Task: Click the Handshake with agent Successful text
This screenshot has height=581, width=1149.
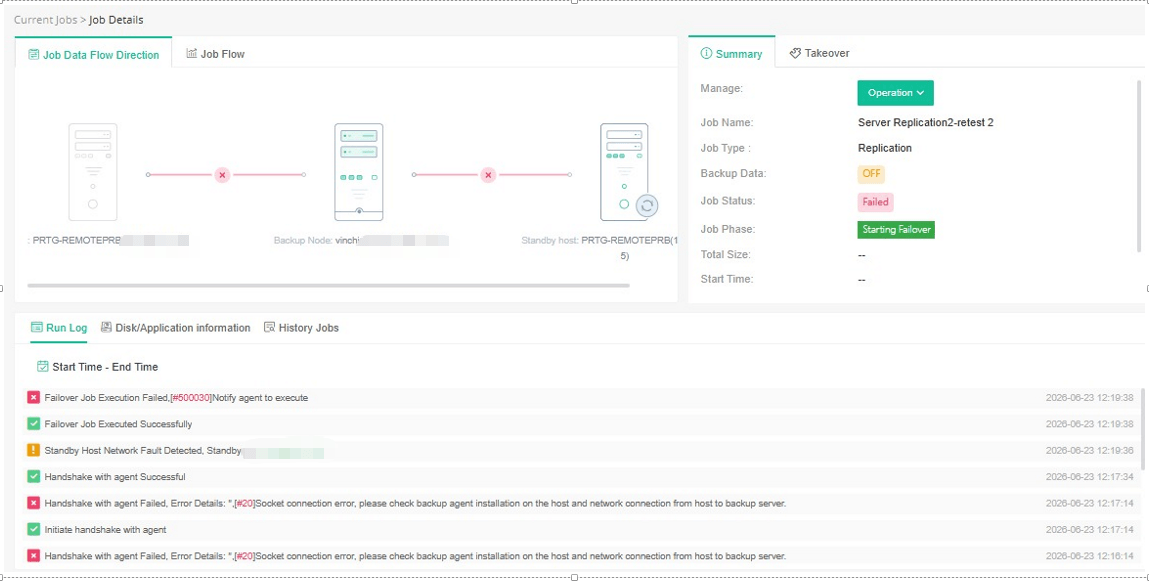Action: pyautogui.click(x=115, y=477)
